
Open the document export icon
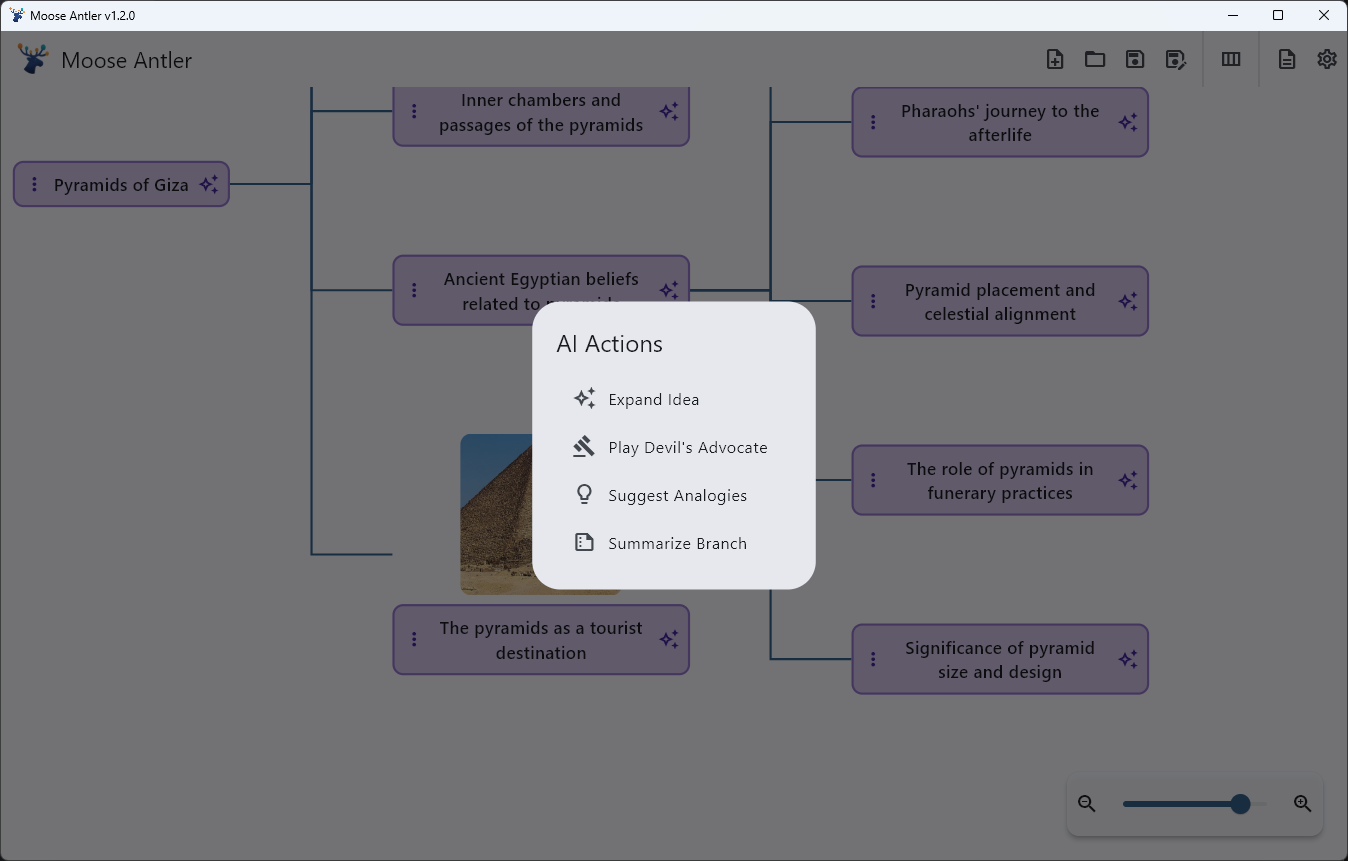pos(1287,60)
